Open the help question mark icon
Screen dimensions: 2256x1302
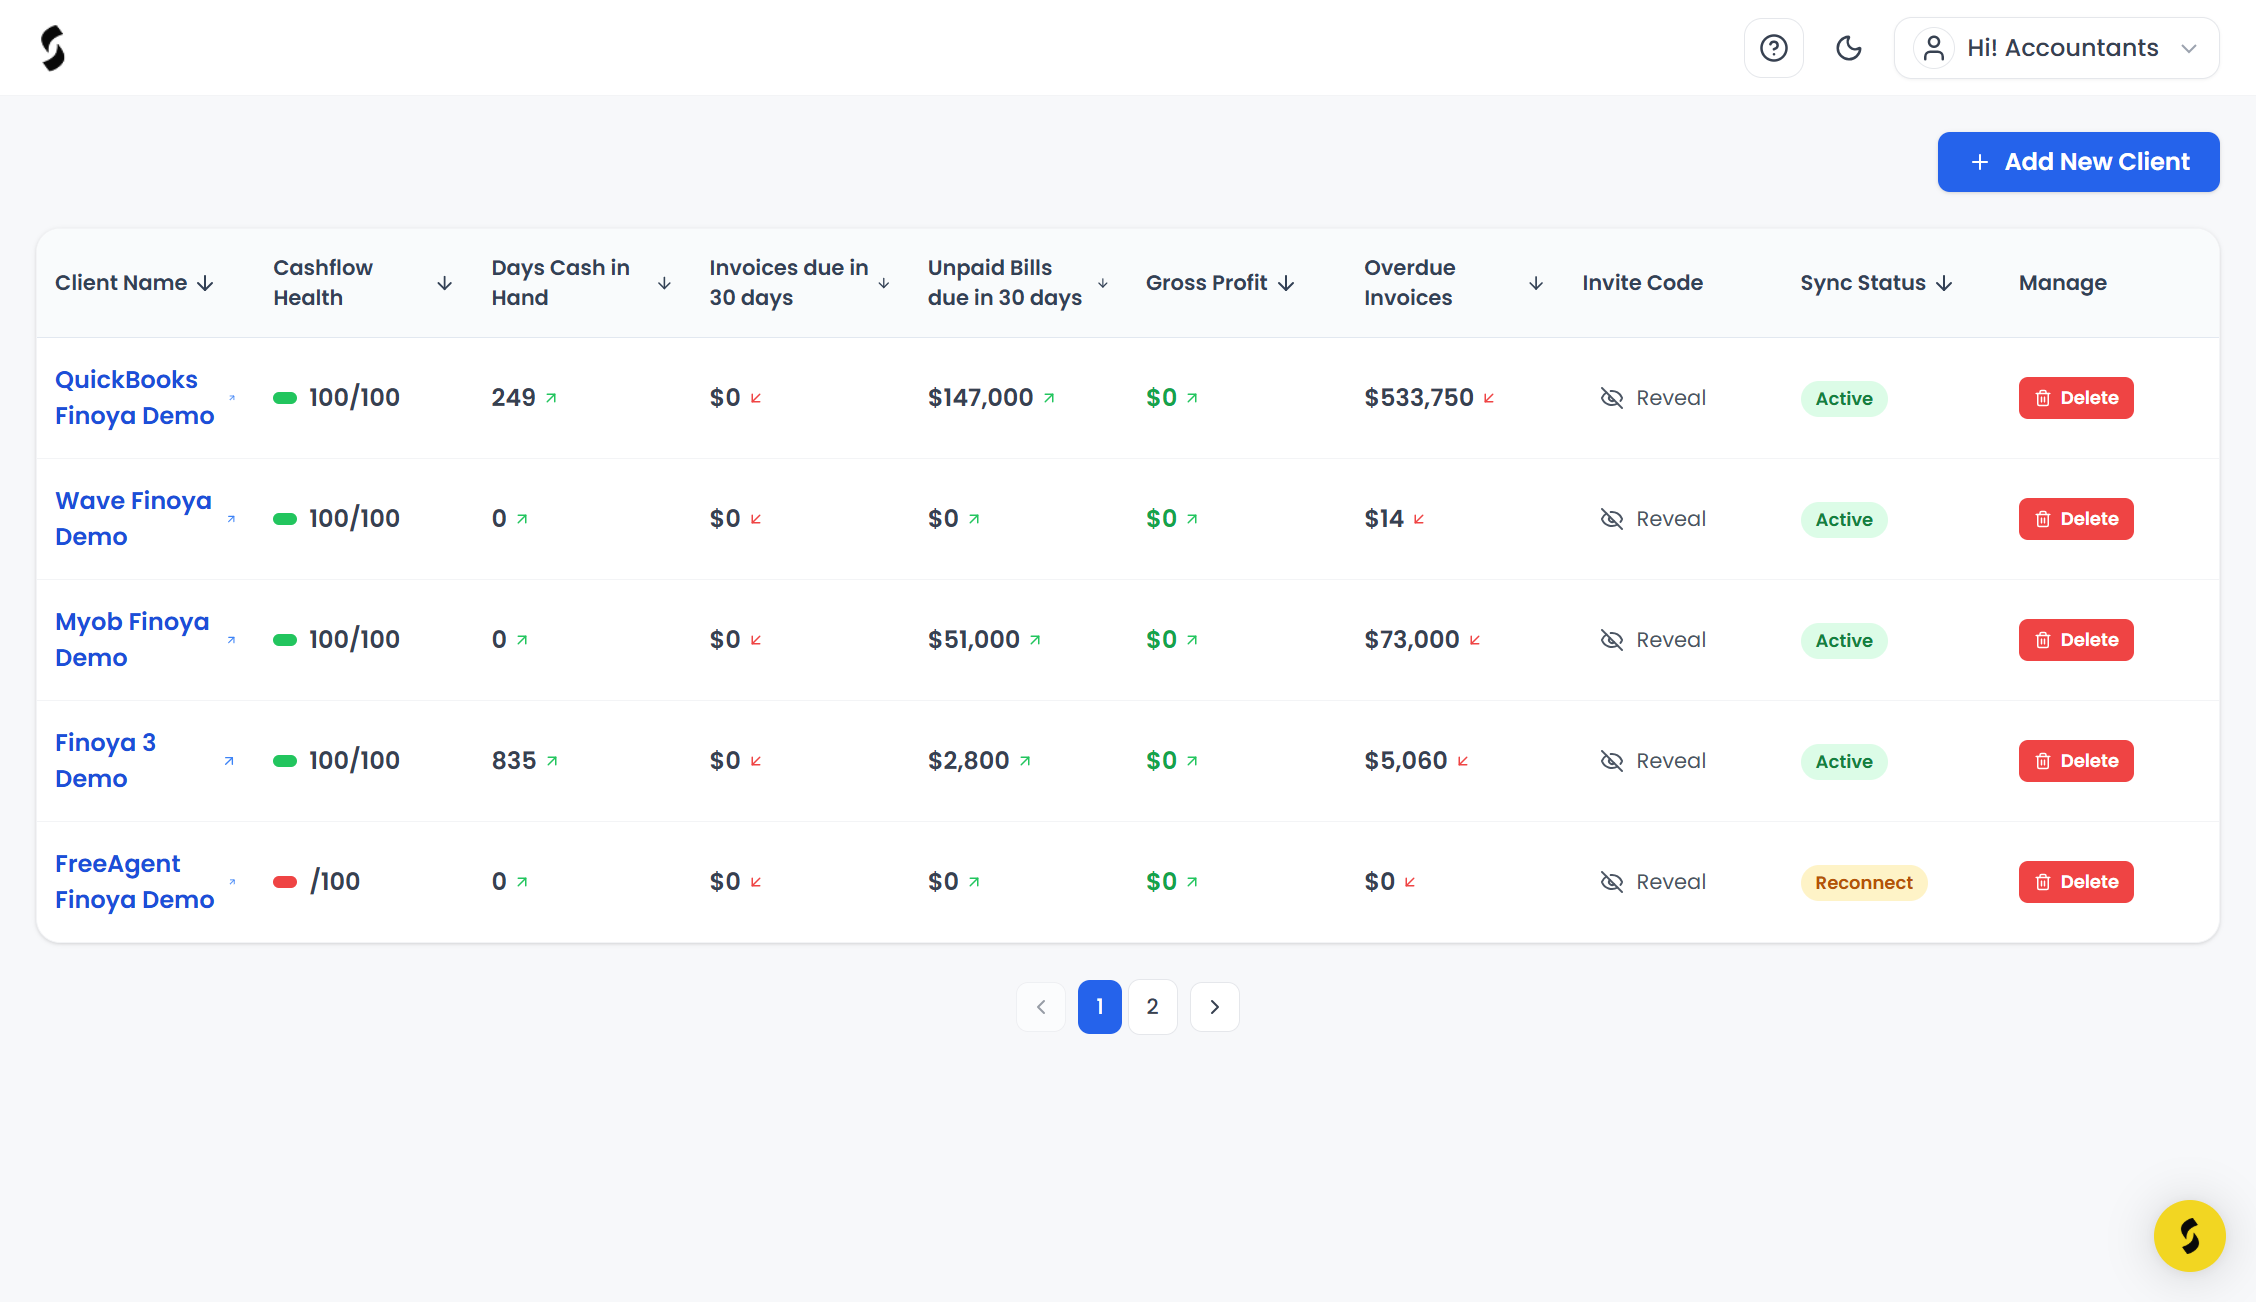coord(1773,48)
